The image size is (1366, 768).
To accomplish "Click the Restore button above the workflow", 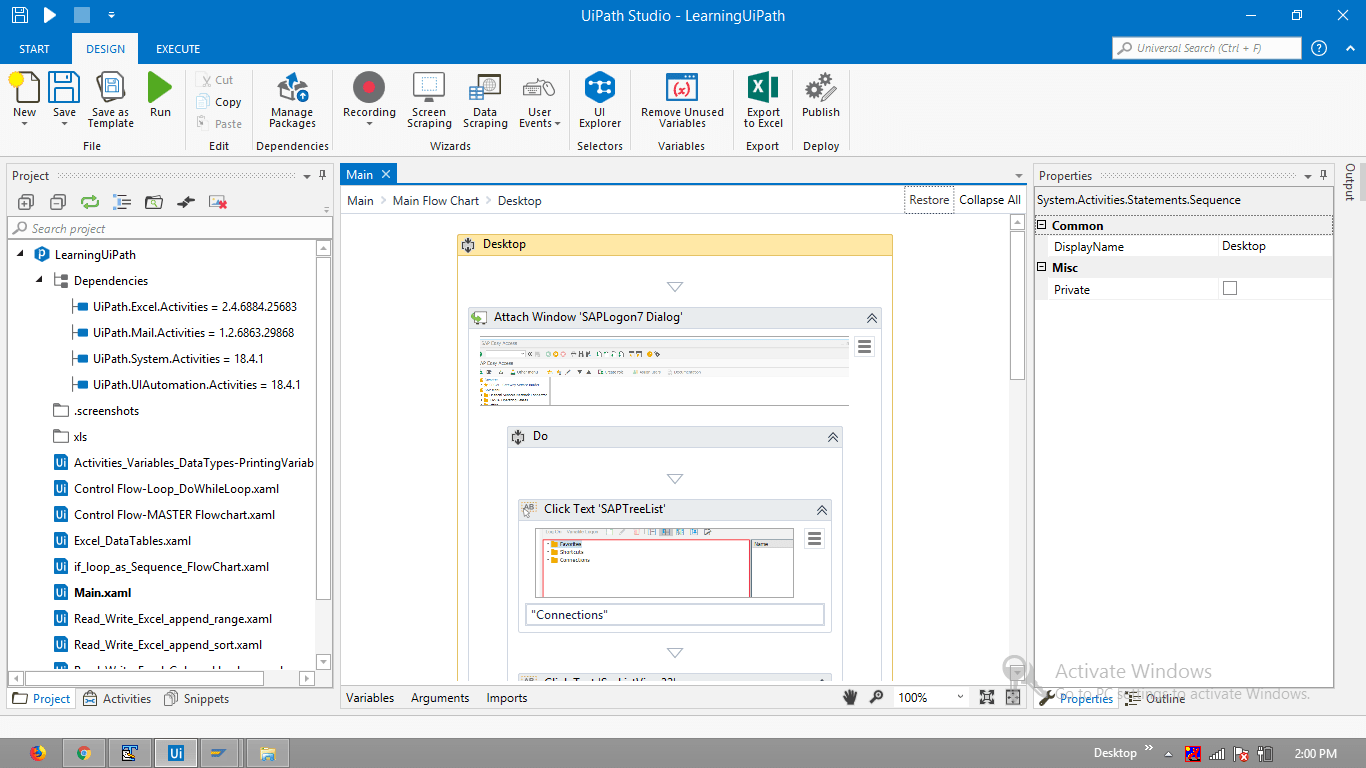I will coord(928,200).
